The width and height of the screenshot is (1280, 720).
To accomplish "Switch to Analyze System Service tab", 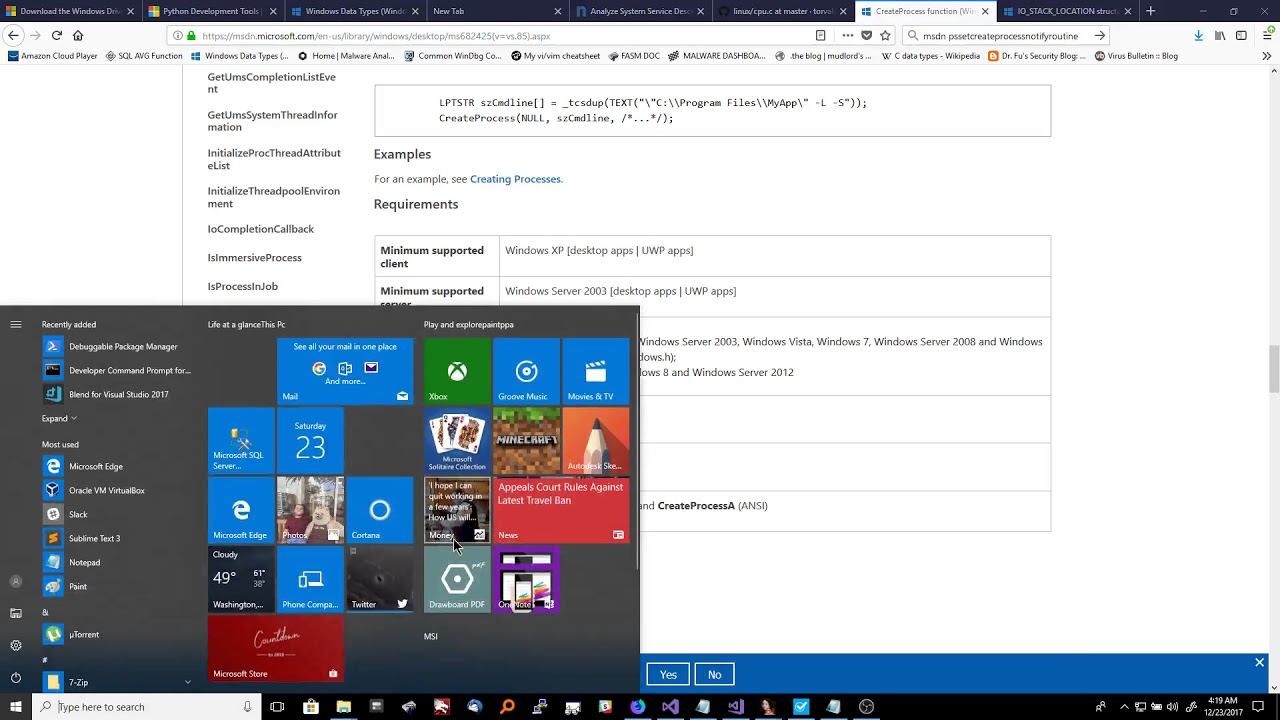I will click(640, 11).
